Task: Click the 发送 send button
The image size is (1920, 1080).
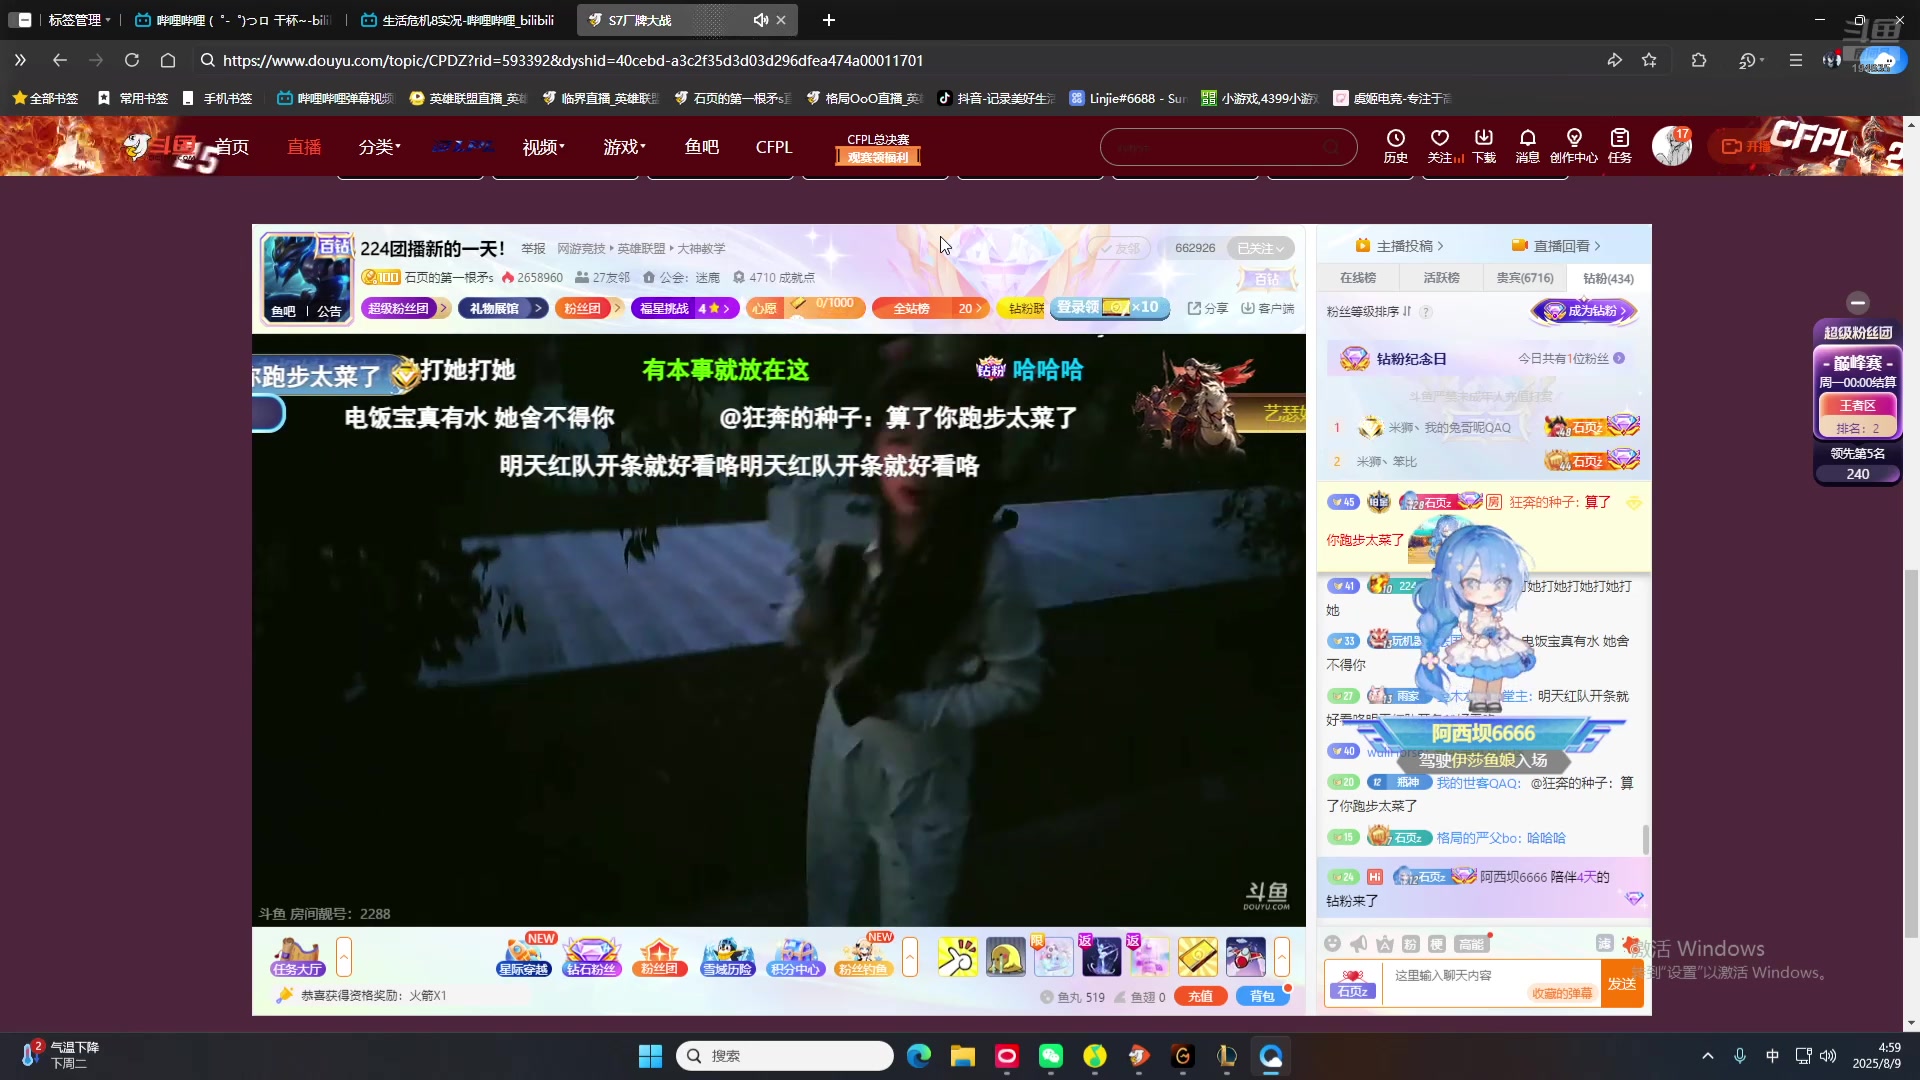Action: point(1622,983)
